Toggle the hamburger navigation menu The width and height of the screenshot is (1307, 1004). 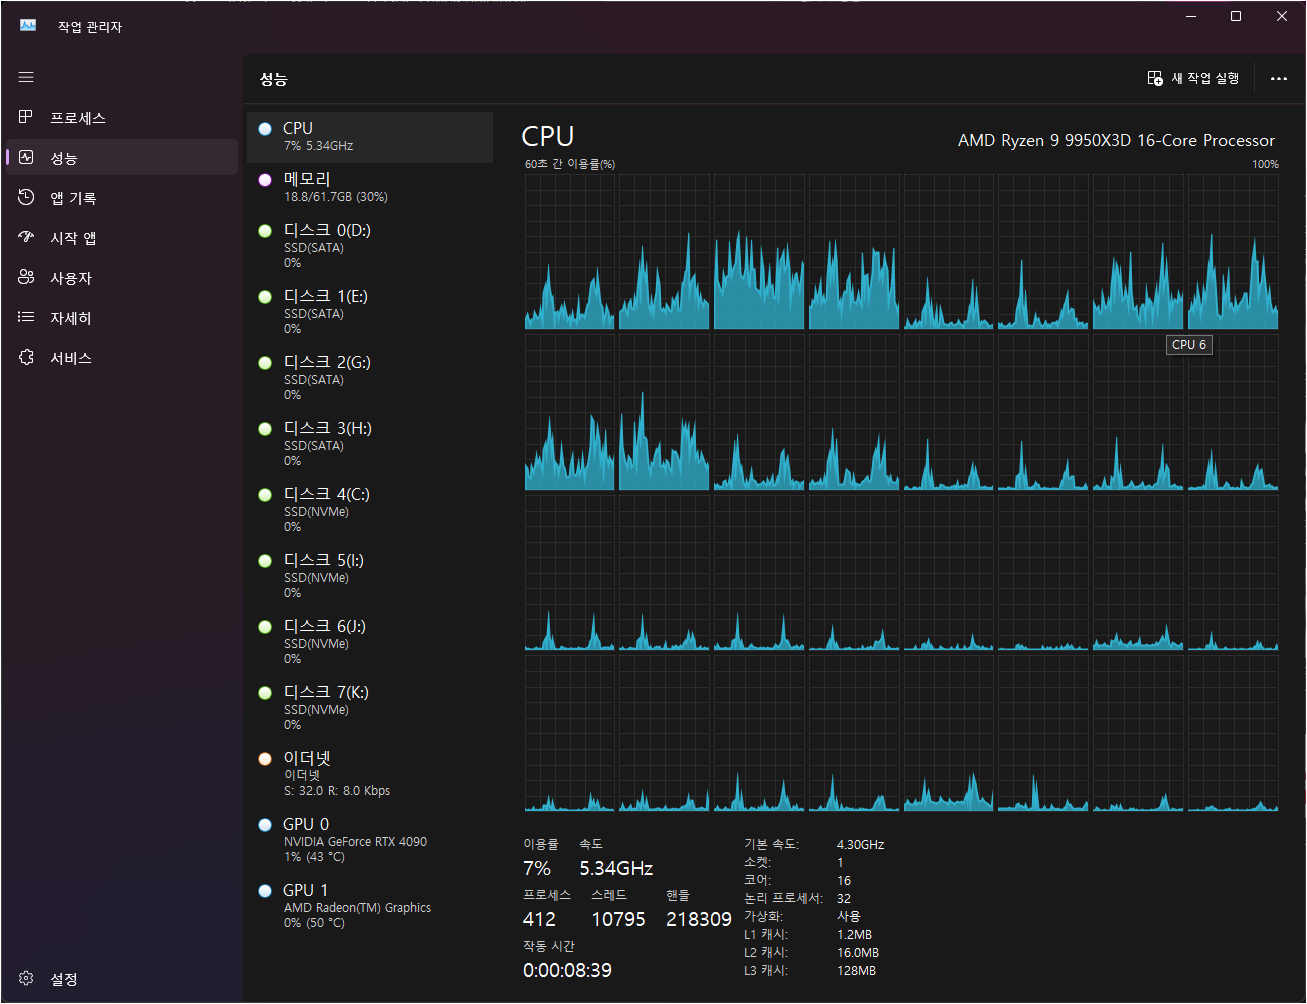(26, 77)
